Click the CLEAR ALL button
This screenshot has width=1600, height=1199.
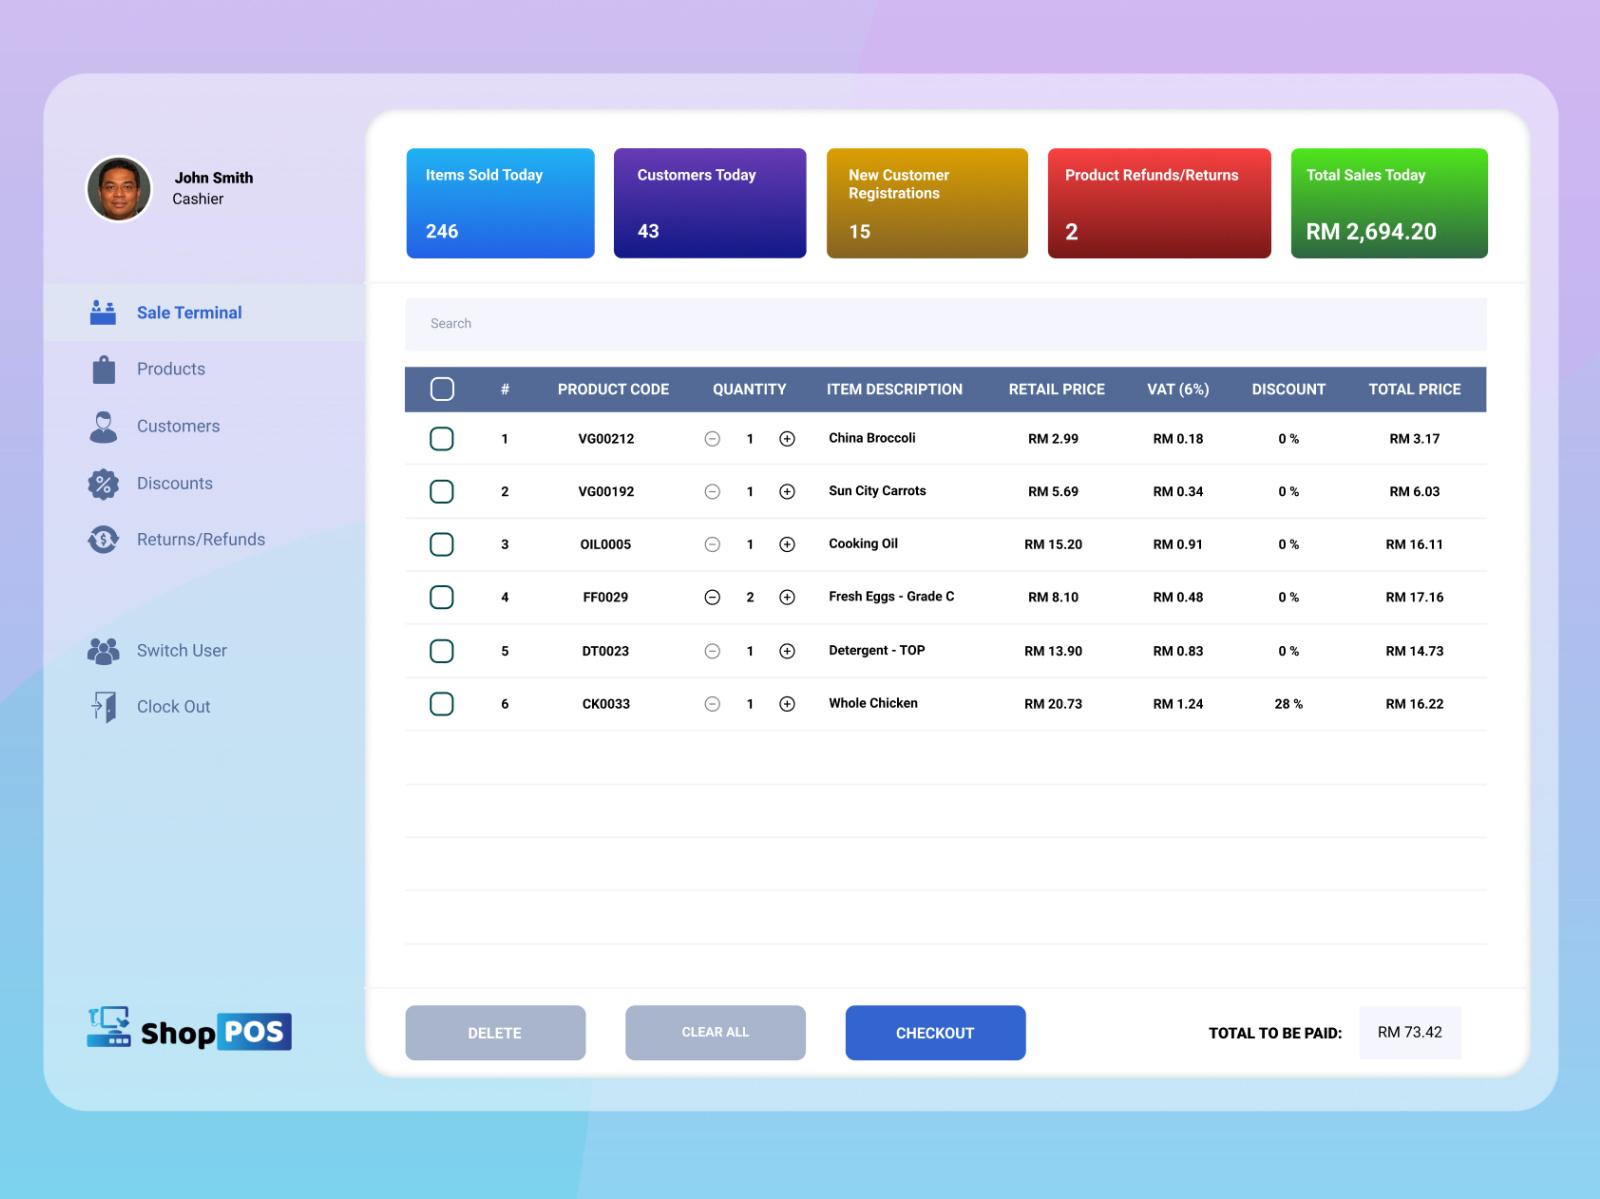click(x=715, y=1032)
